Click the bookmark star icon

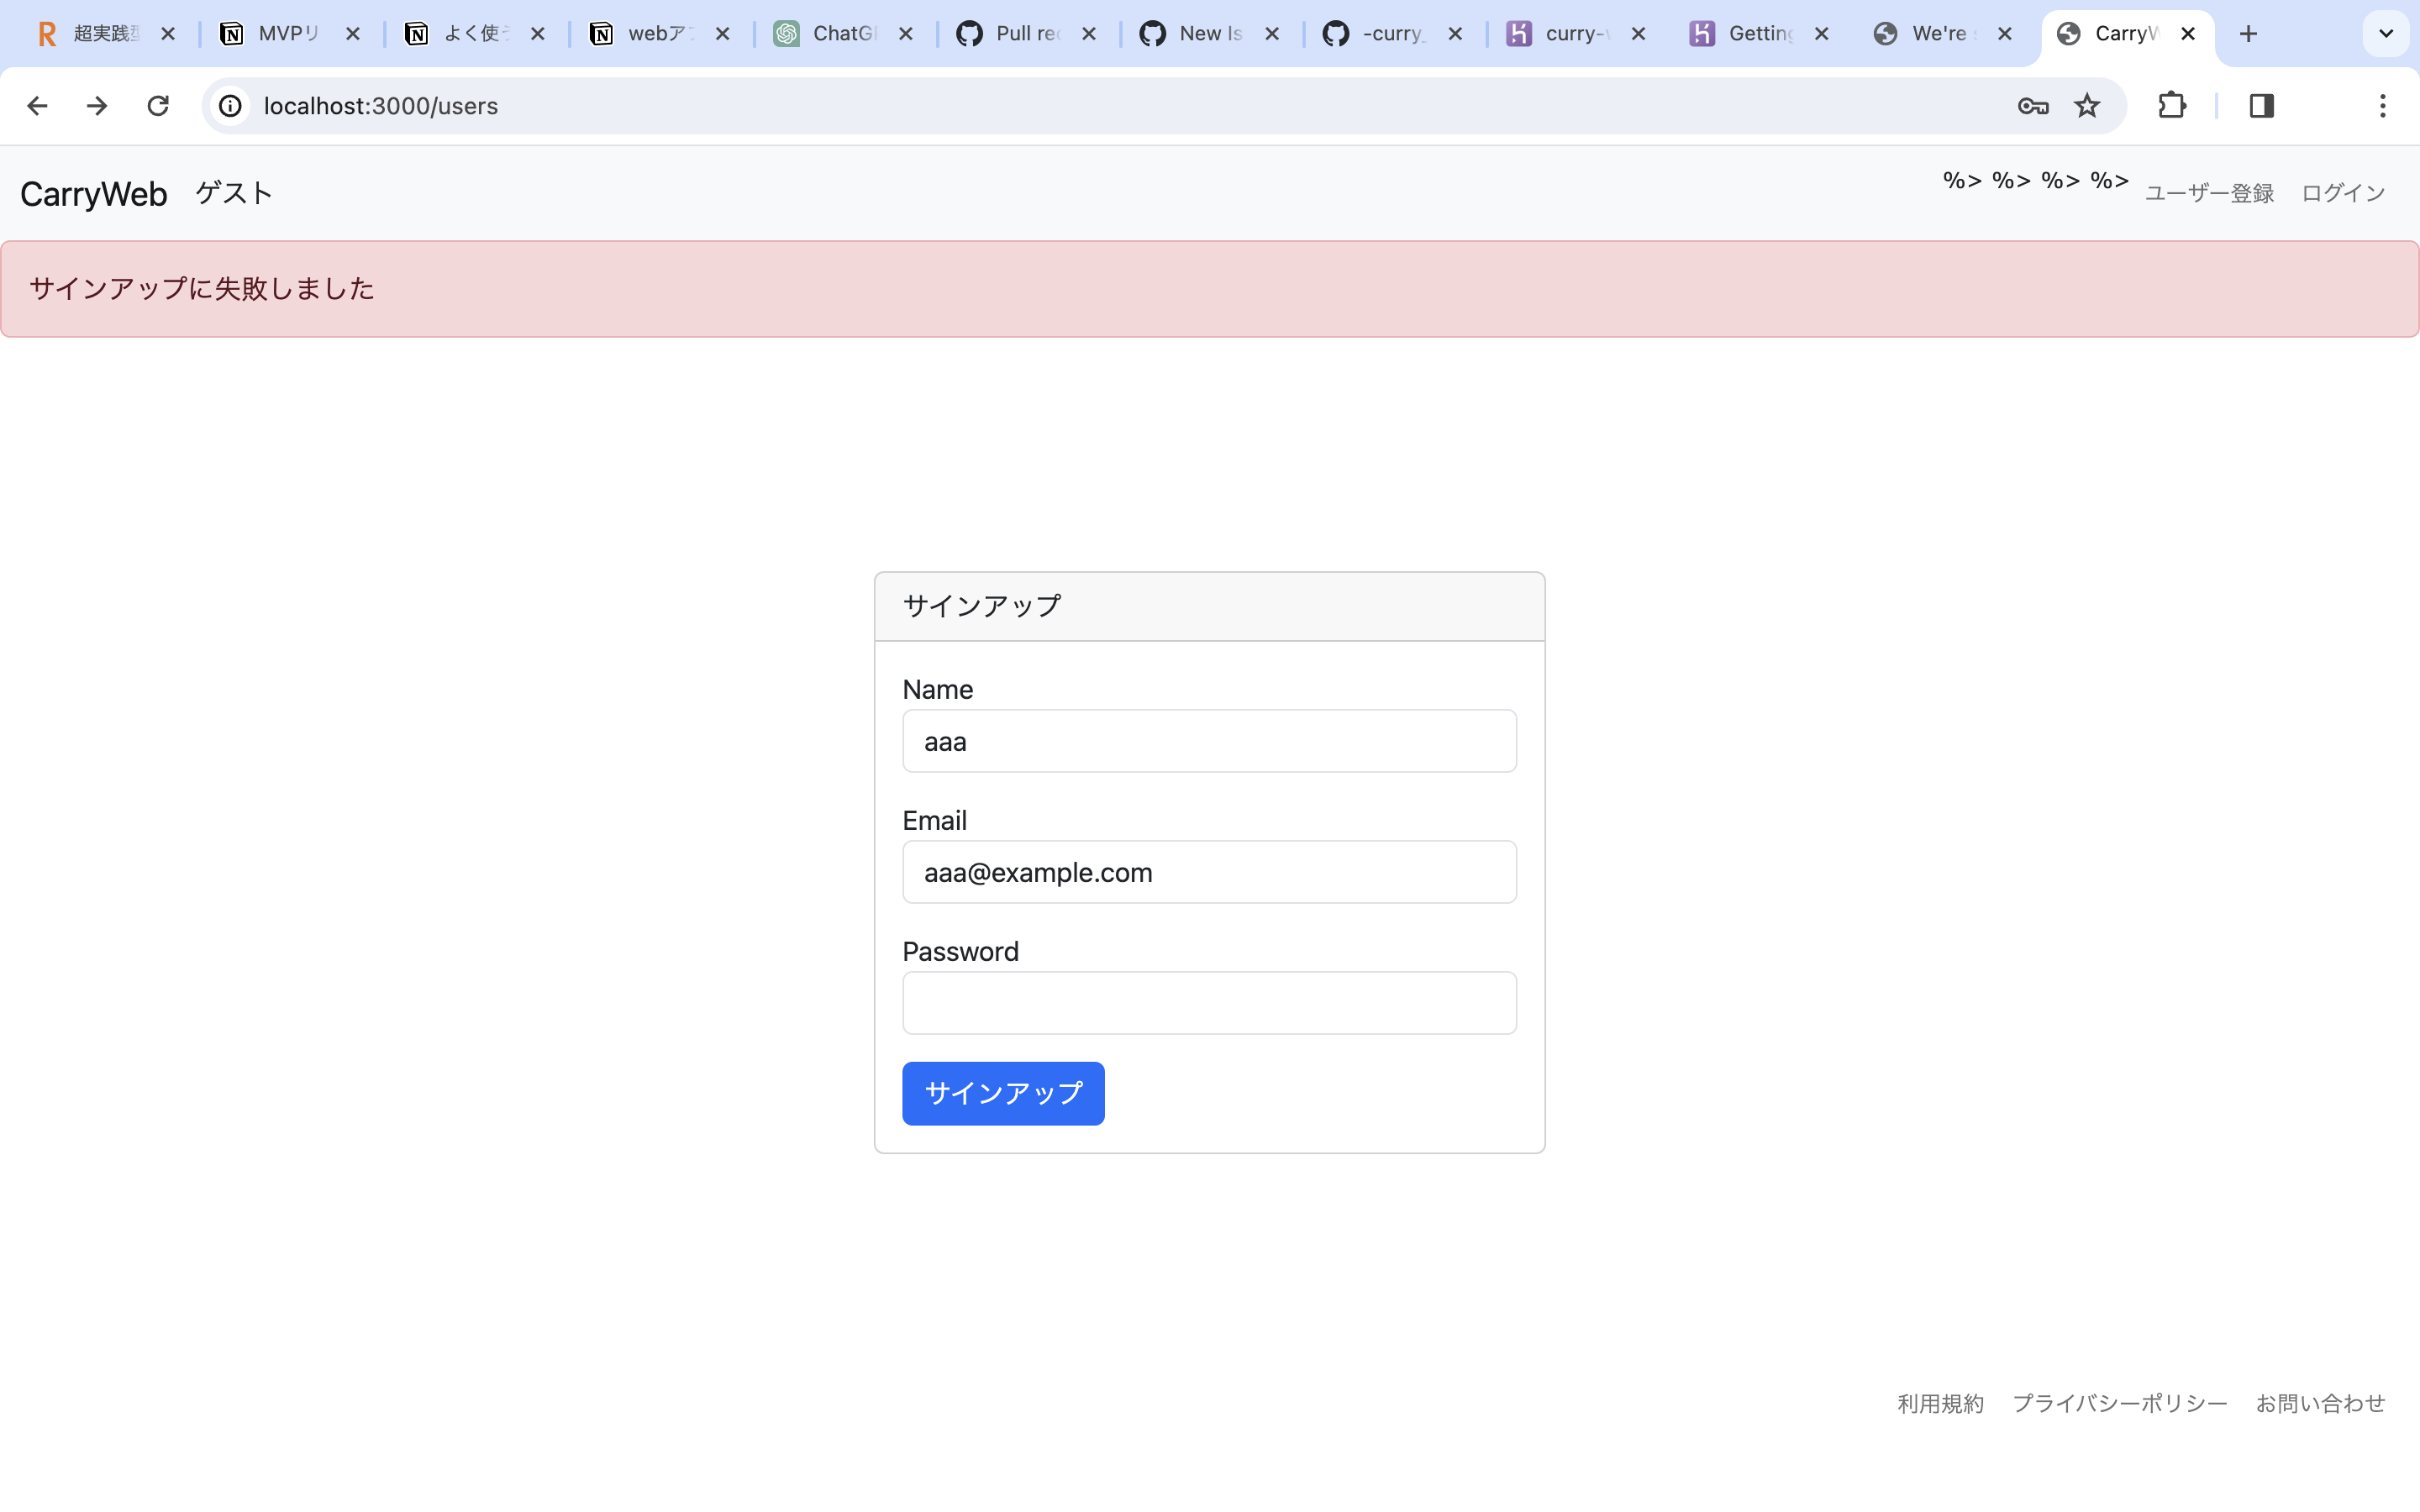(2087, 106)
